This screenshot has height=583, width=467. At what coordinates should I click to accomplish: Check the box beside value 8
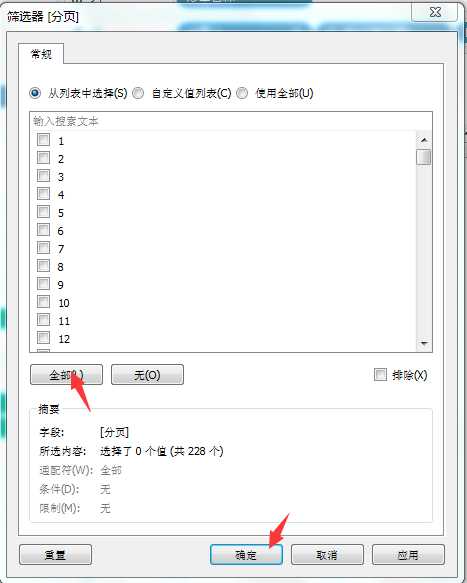pyautogui.click(x=44, y=265)
